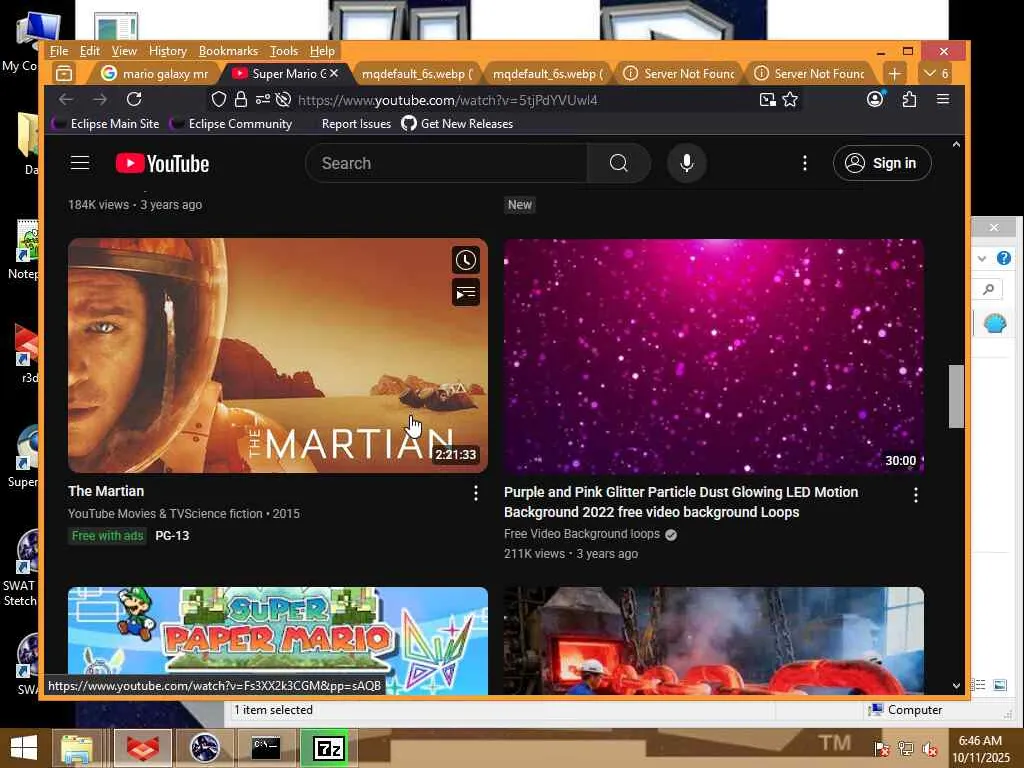Open tracking protection shield icon
Viewport: 1024px width, 768px height.
219,99
